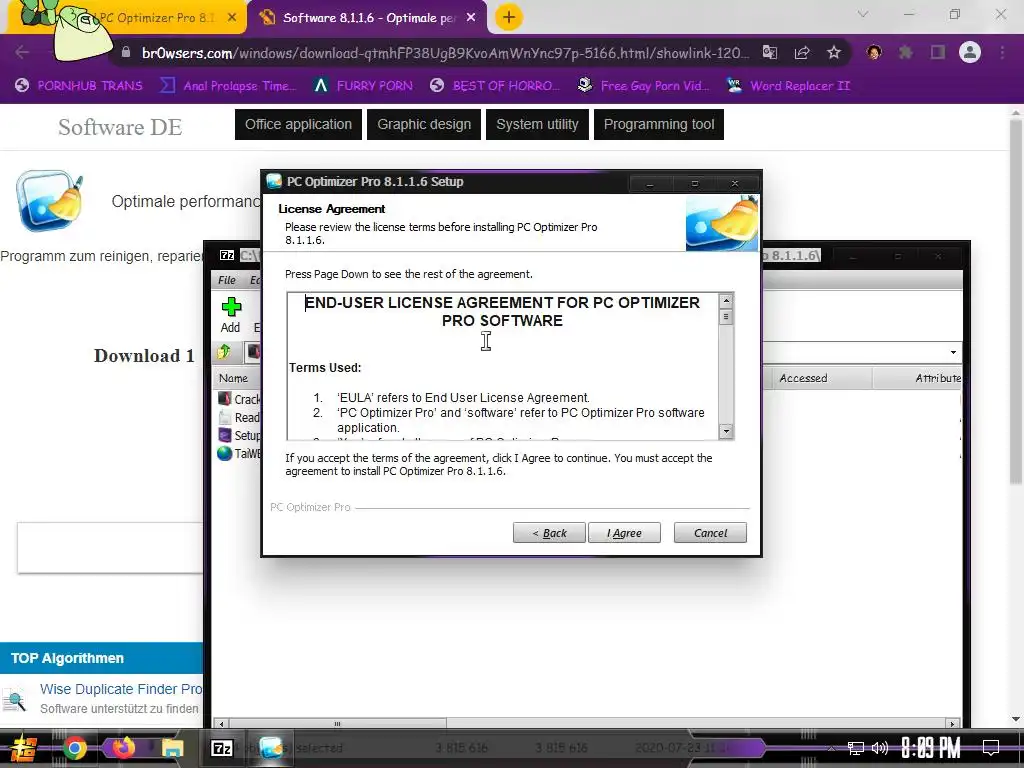Click the 8:09 PM clock
Screen dimensions: 1024x768
930,748
